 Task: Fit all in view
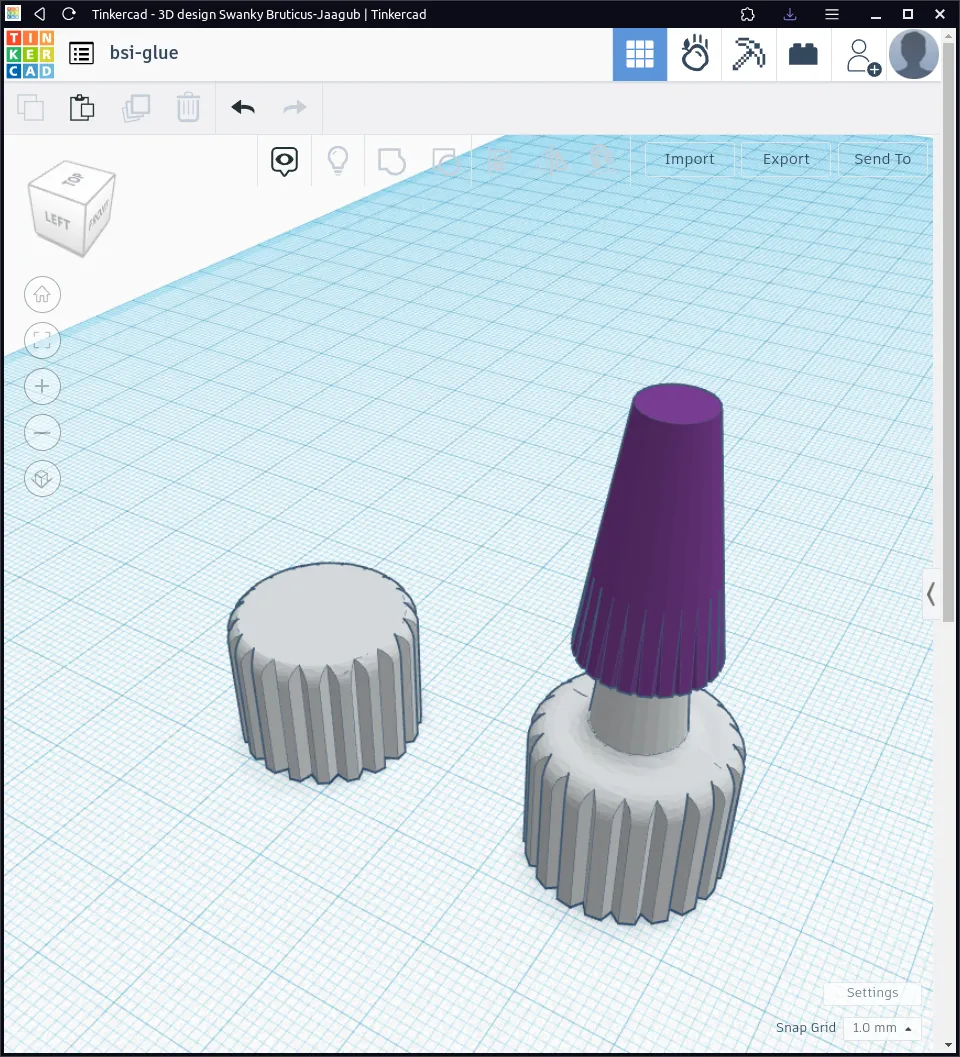[x=42, y=340]
